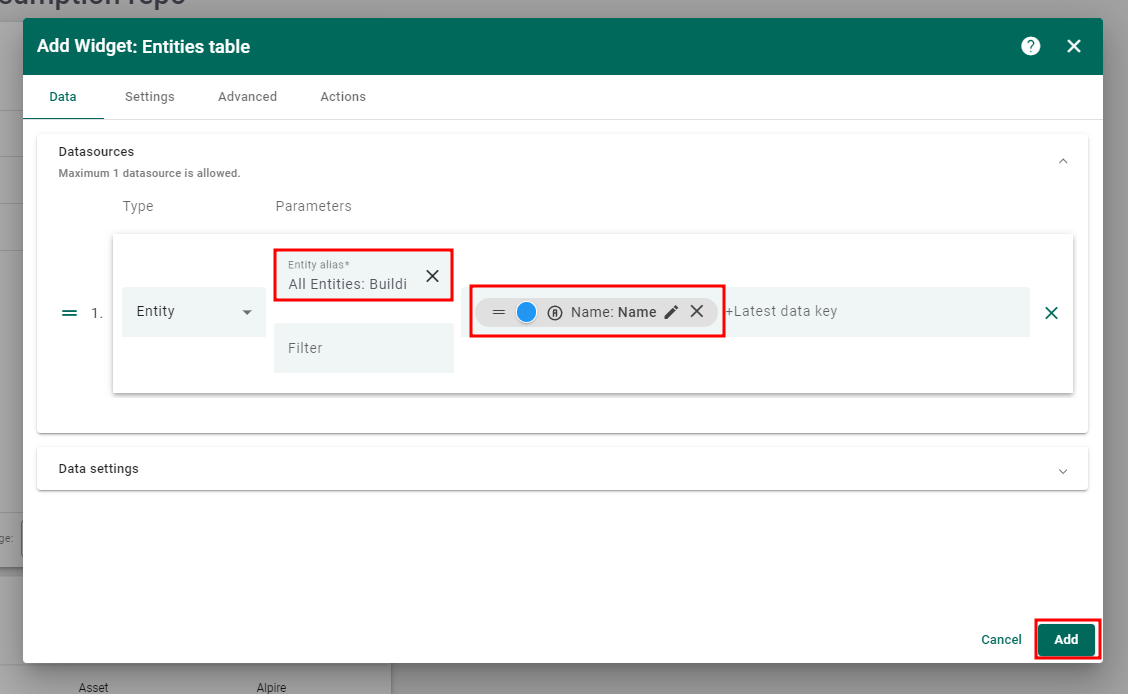Click the Cancel button
This screenshot has width=1128, height=694.
coord(1001,640)
